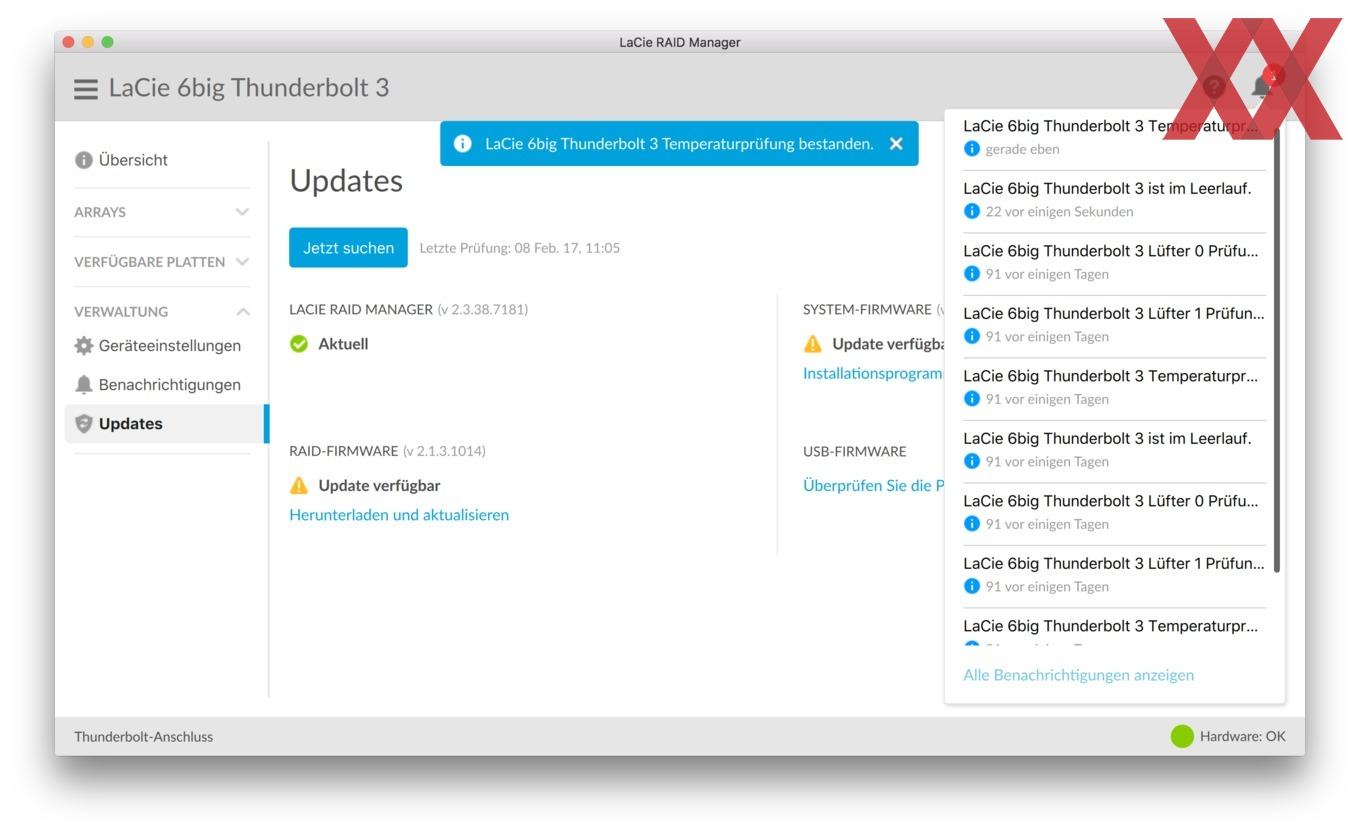Expand the ARRAYS section

tap(162, 212)
